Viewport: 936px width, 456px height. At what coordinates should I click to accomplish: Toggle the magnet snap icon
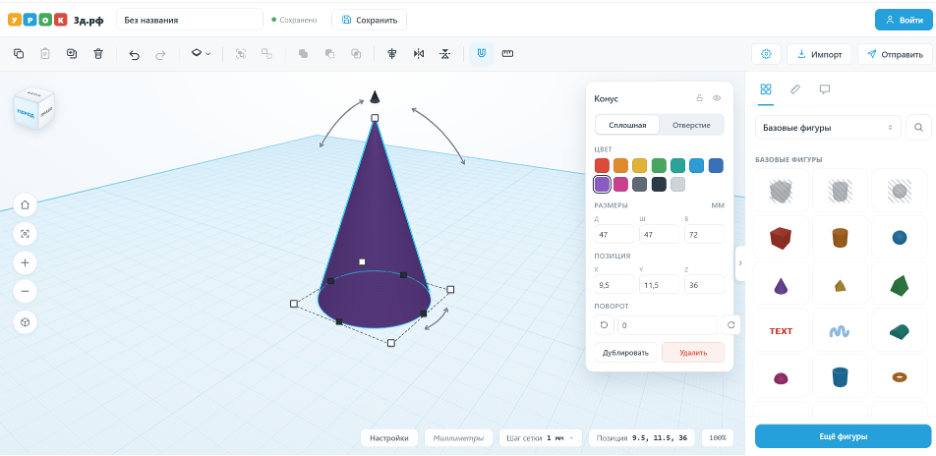click(x=481, y=54)
